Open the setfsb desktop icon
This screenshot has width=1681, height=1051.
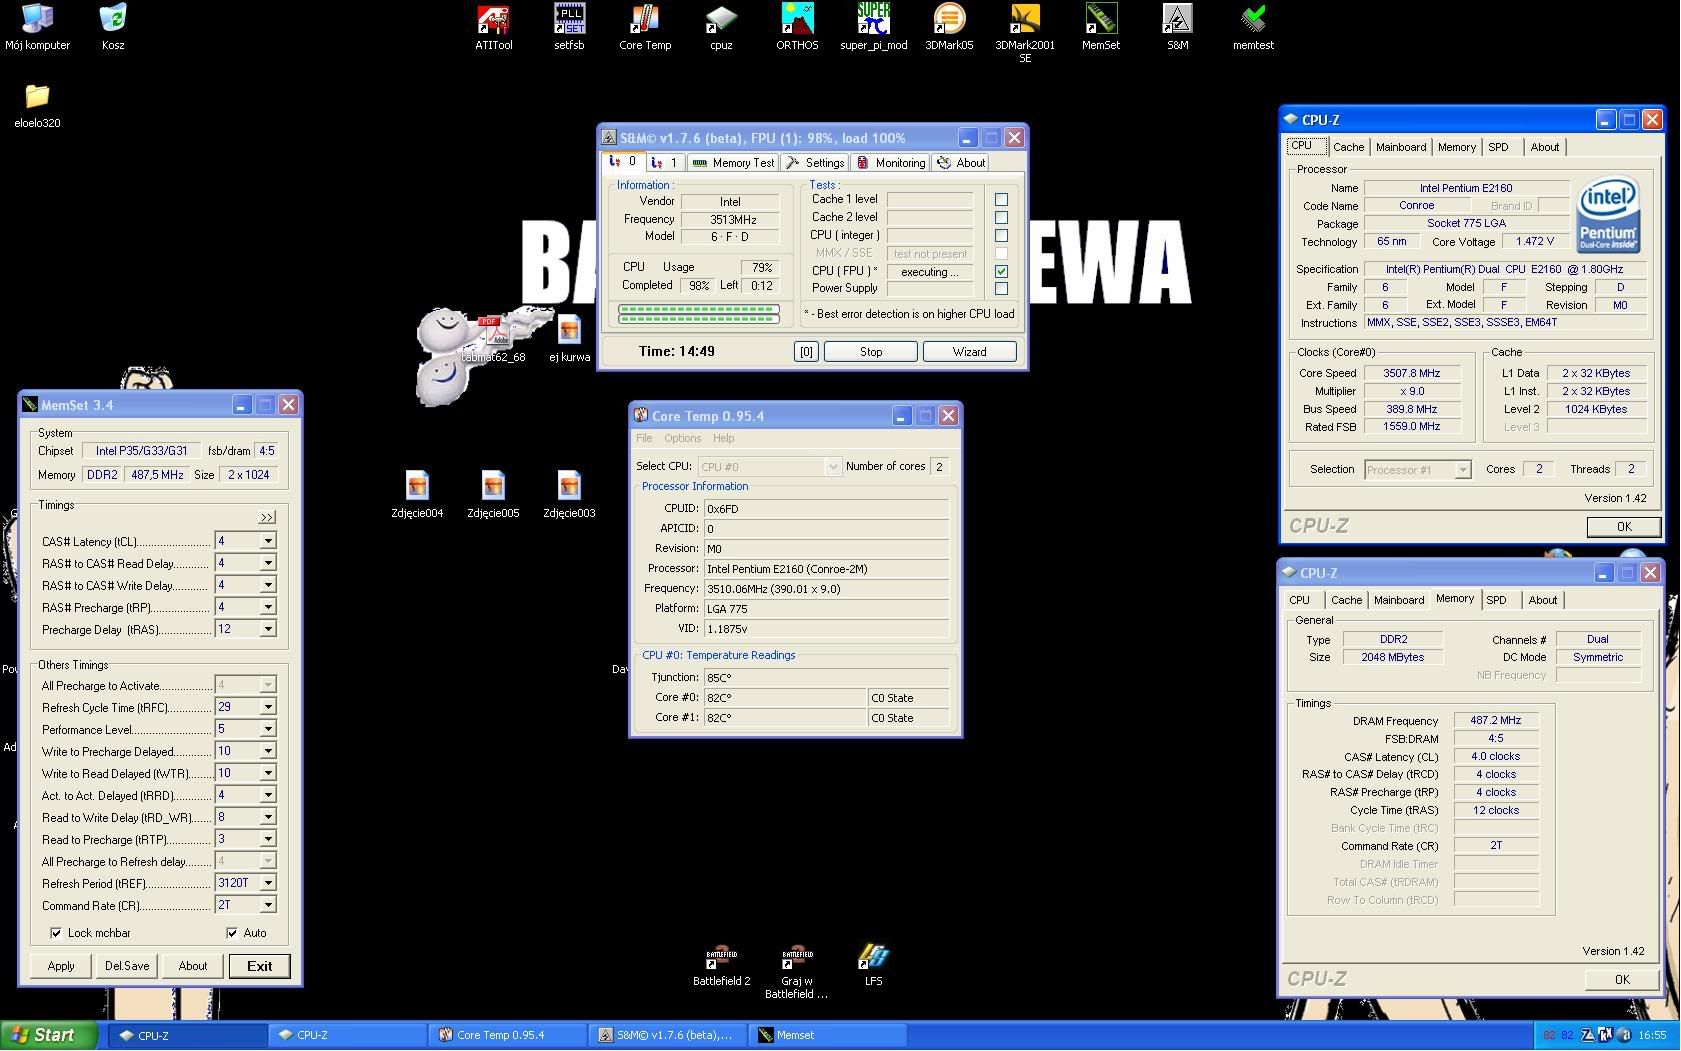click(569, 27)
